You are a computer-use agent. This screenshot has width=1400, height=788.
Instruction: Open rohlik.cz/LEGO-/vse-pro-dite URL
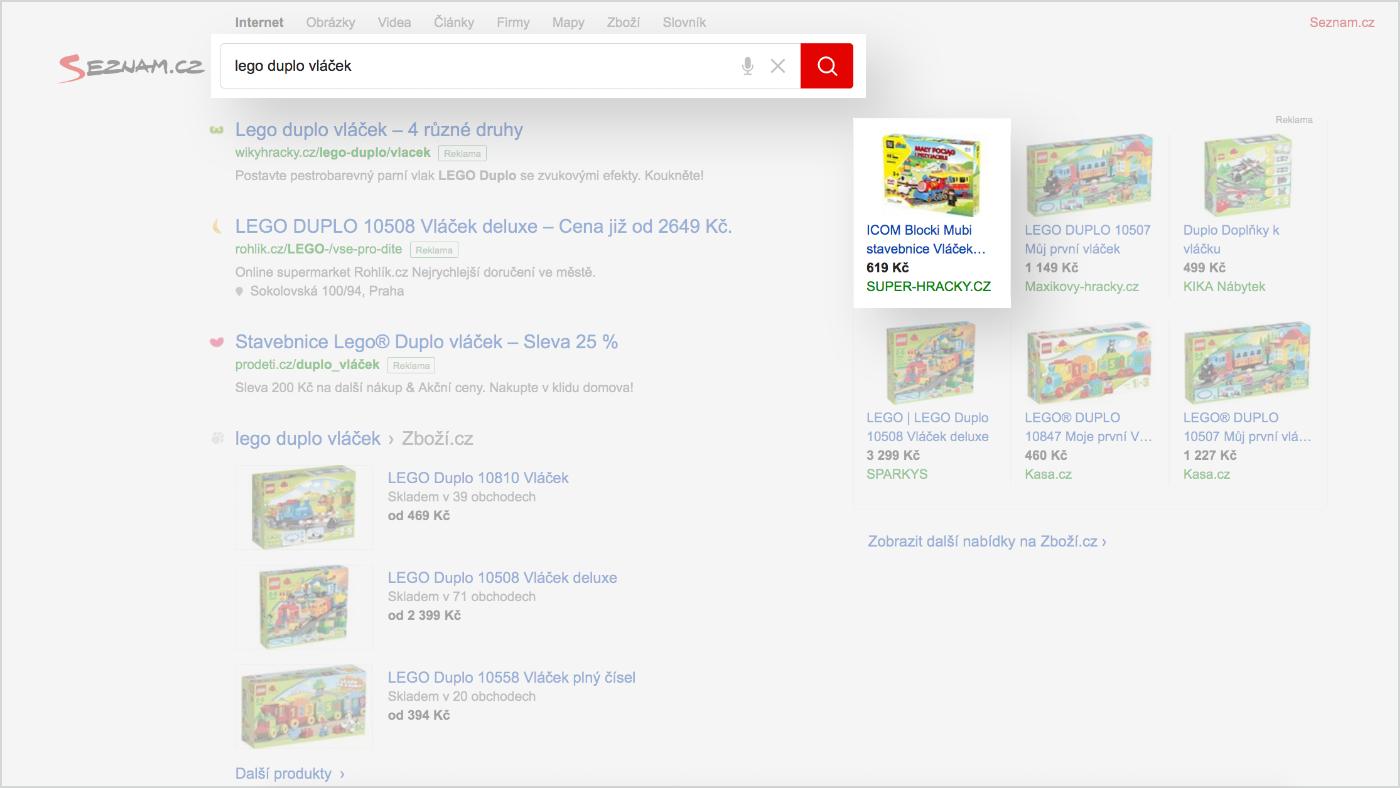[319, 250]
